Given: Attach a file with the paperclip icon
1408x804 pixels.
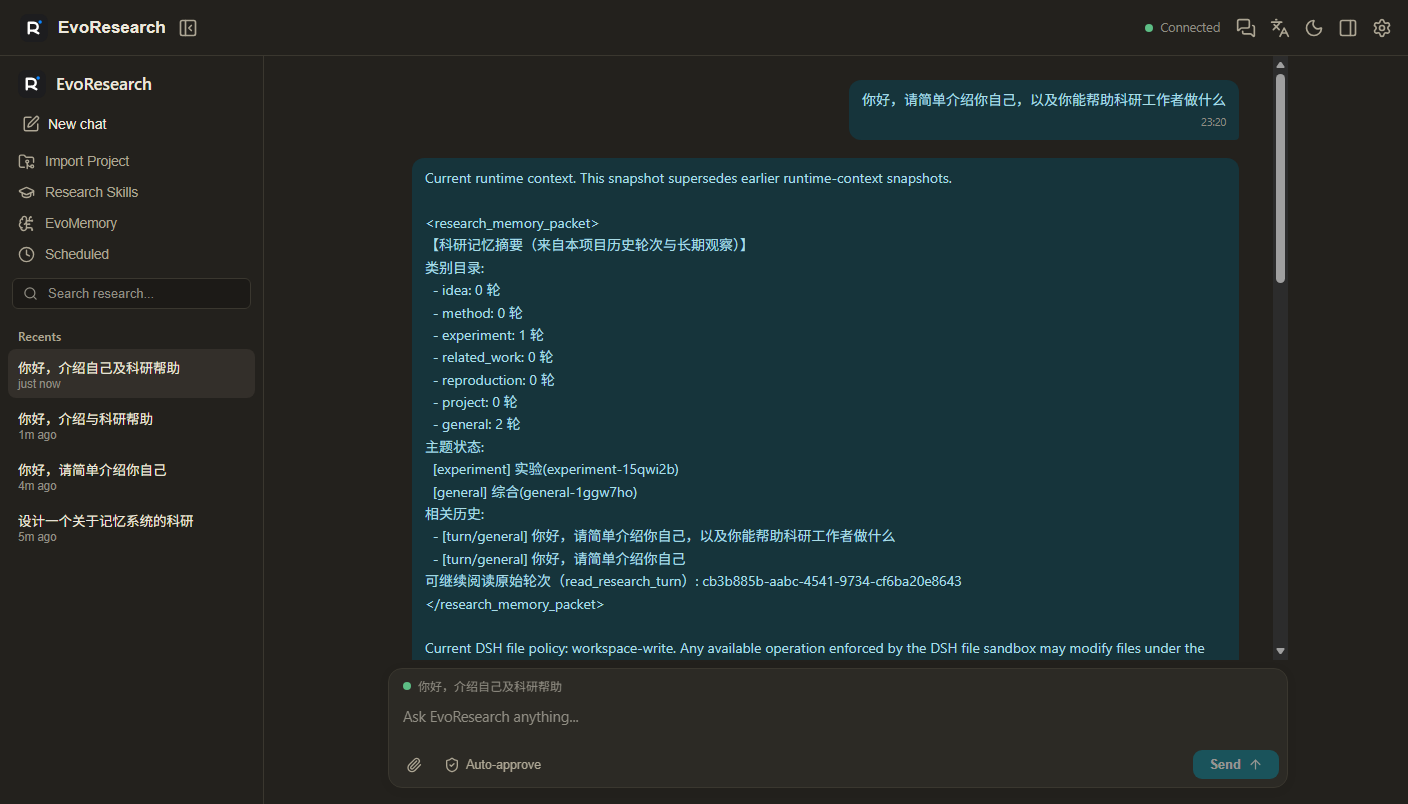Looking at the screenshot, I should [414, 765].
